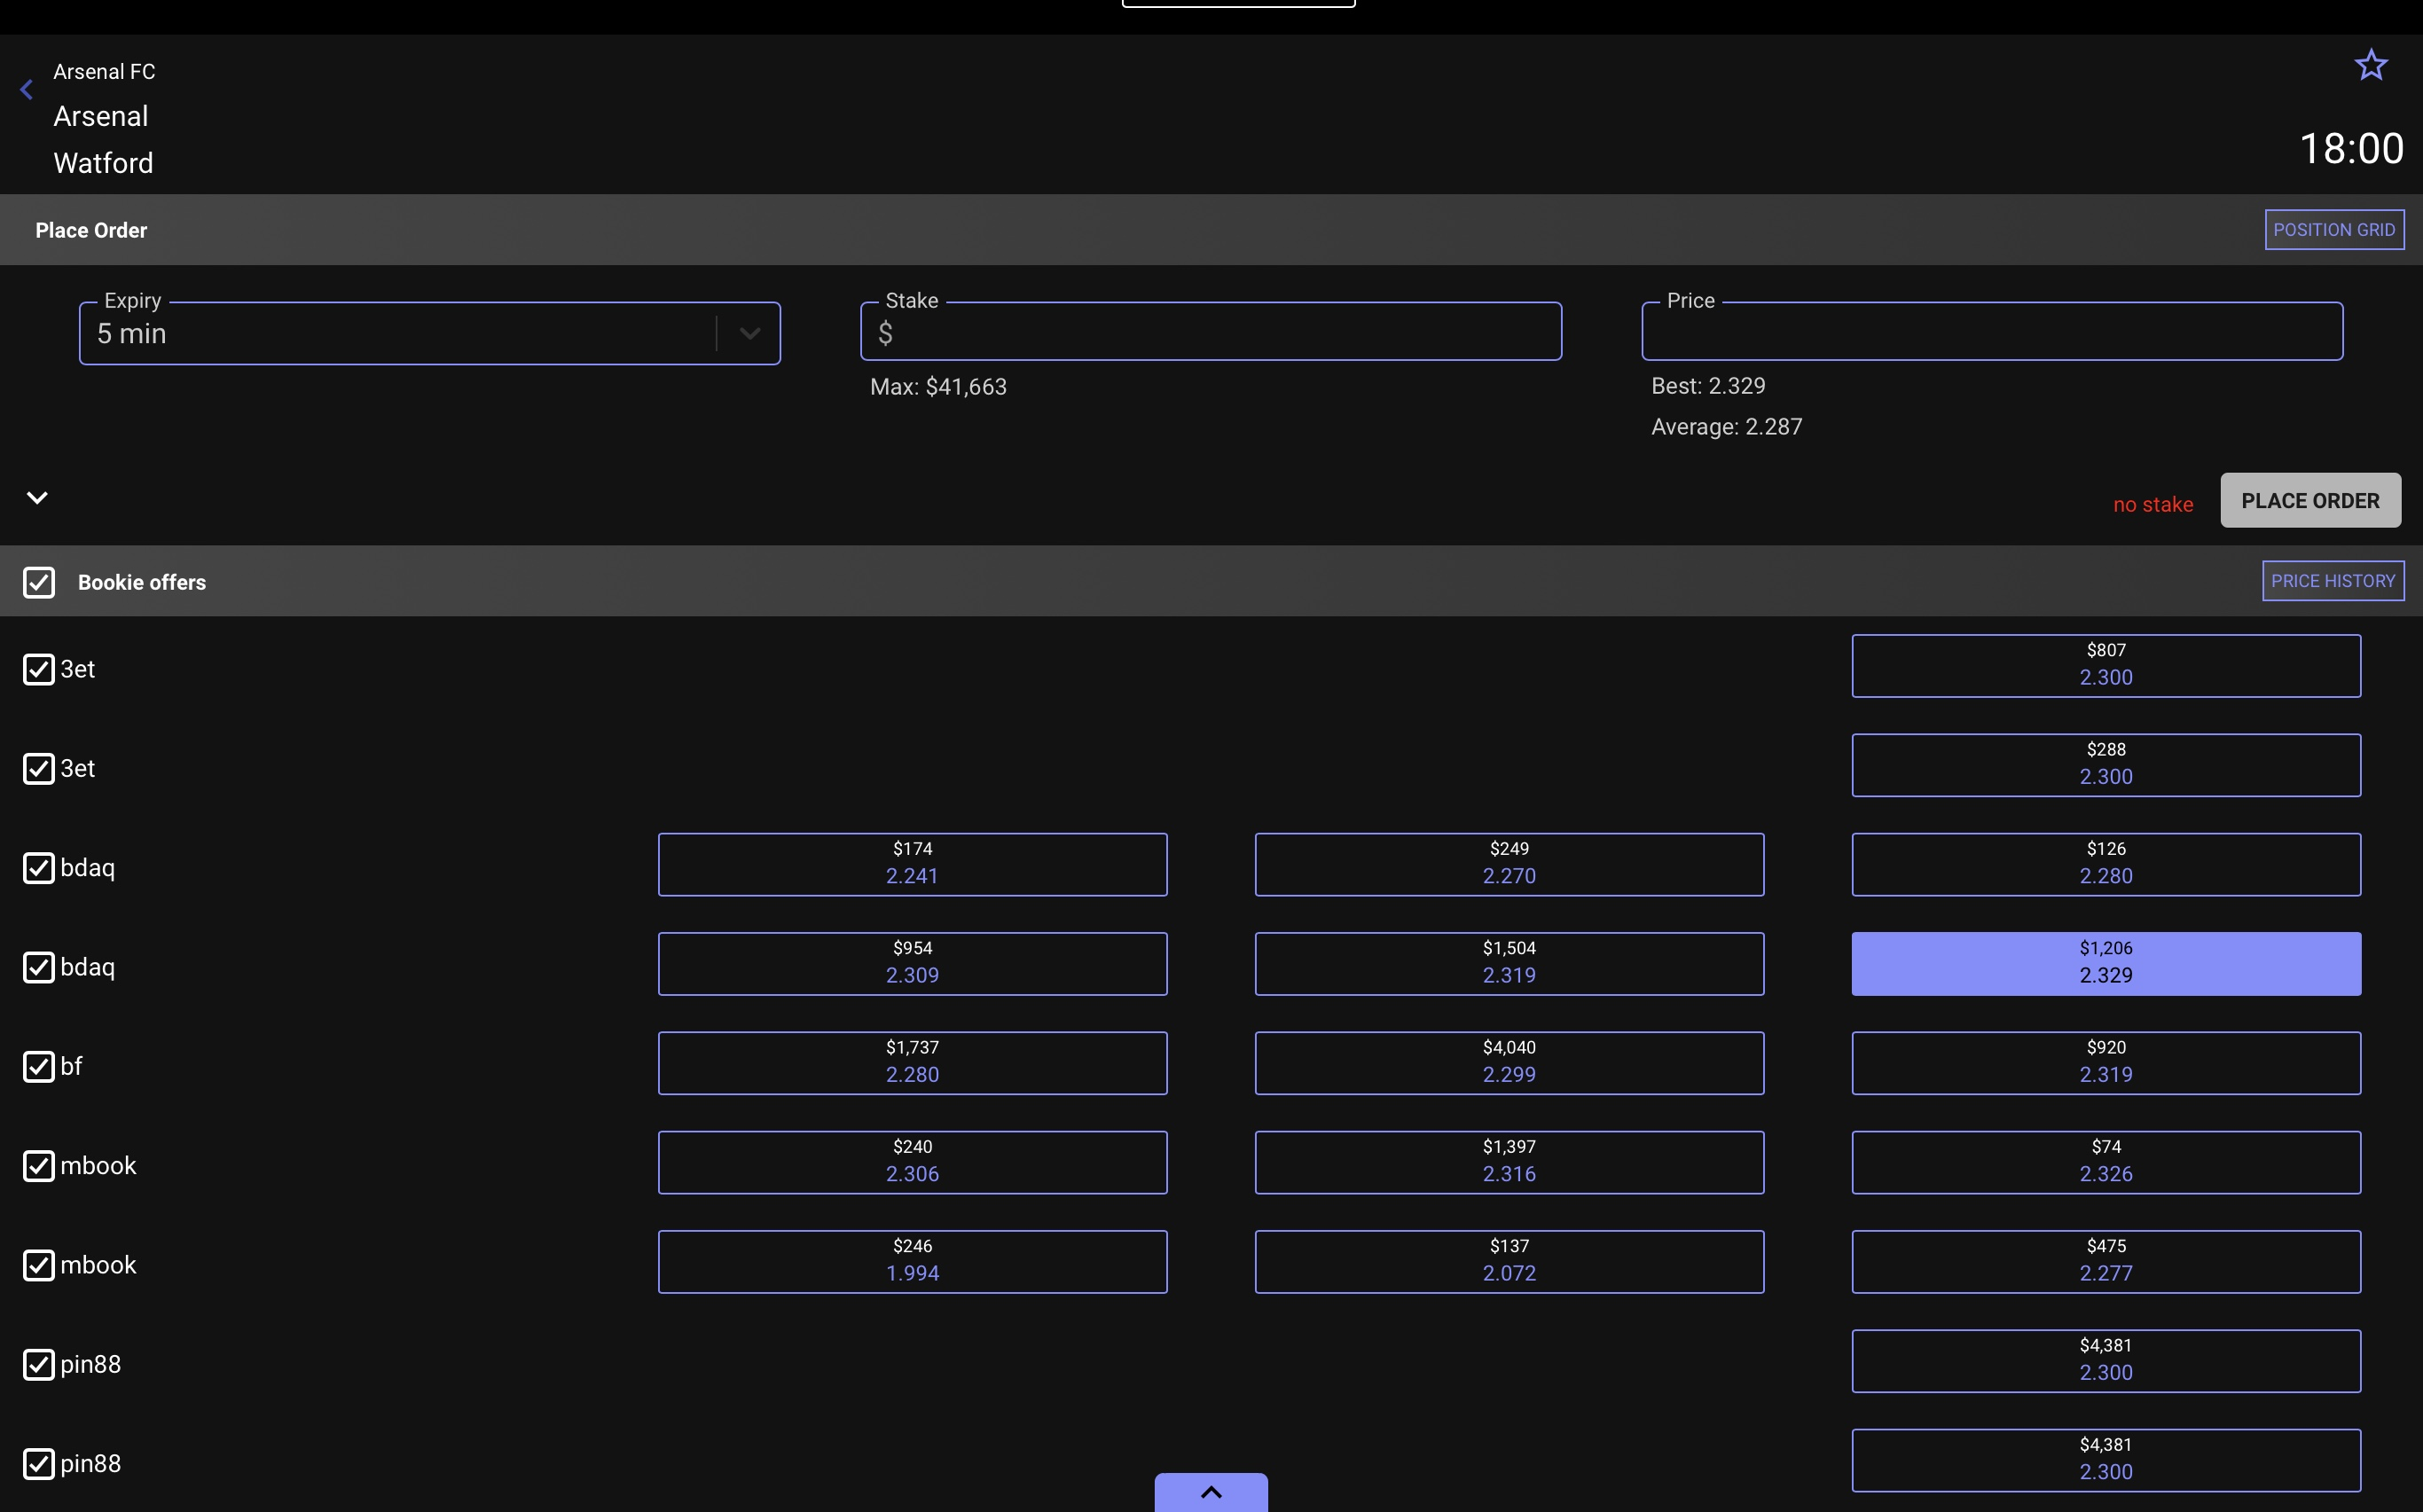This screenshot has width=2423, height=1512.
Task: Favorite this match with the star icon
Action: (2370, 66)
